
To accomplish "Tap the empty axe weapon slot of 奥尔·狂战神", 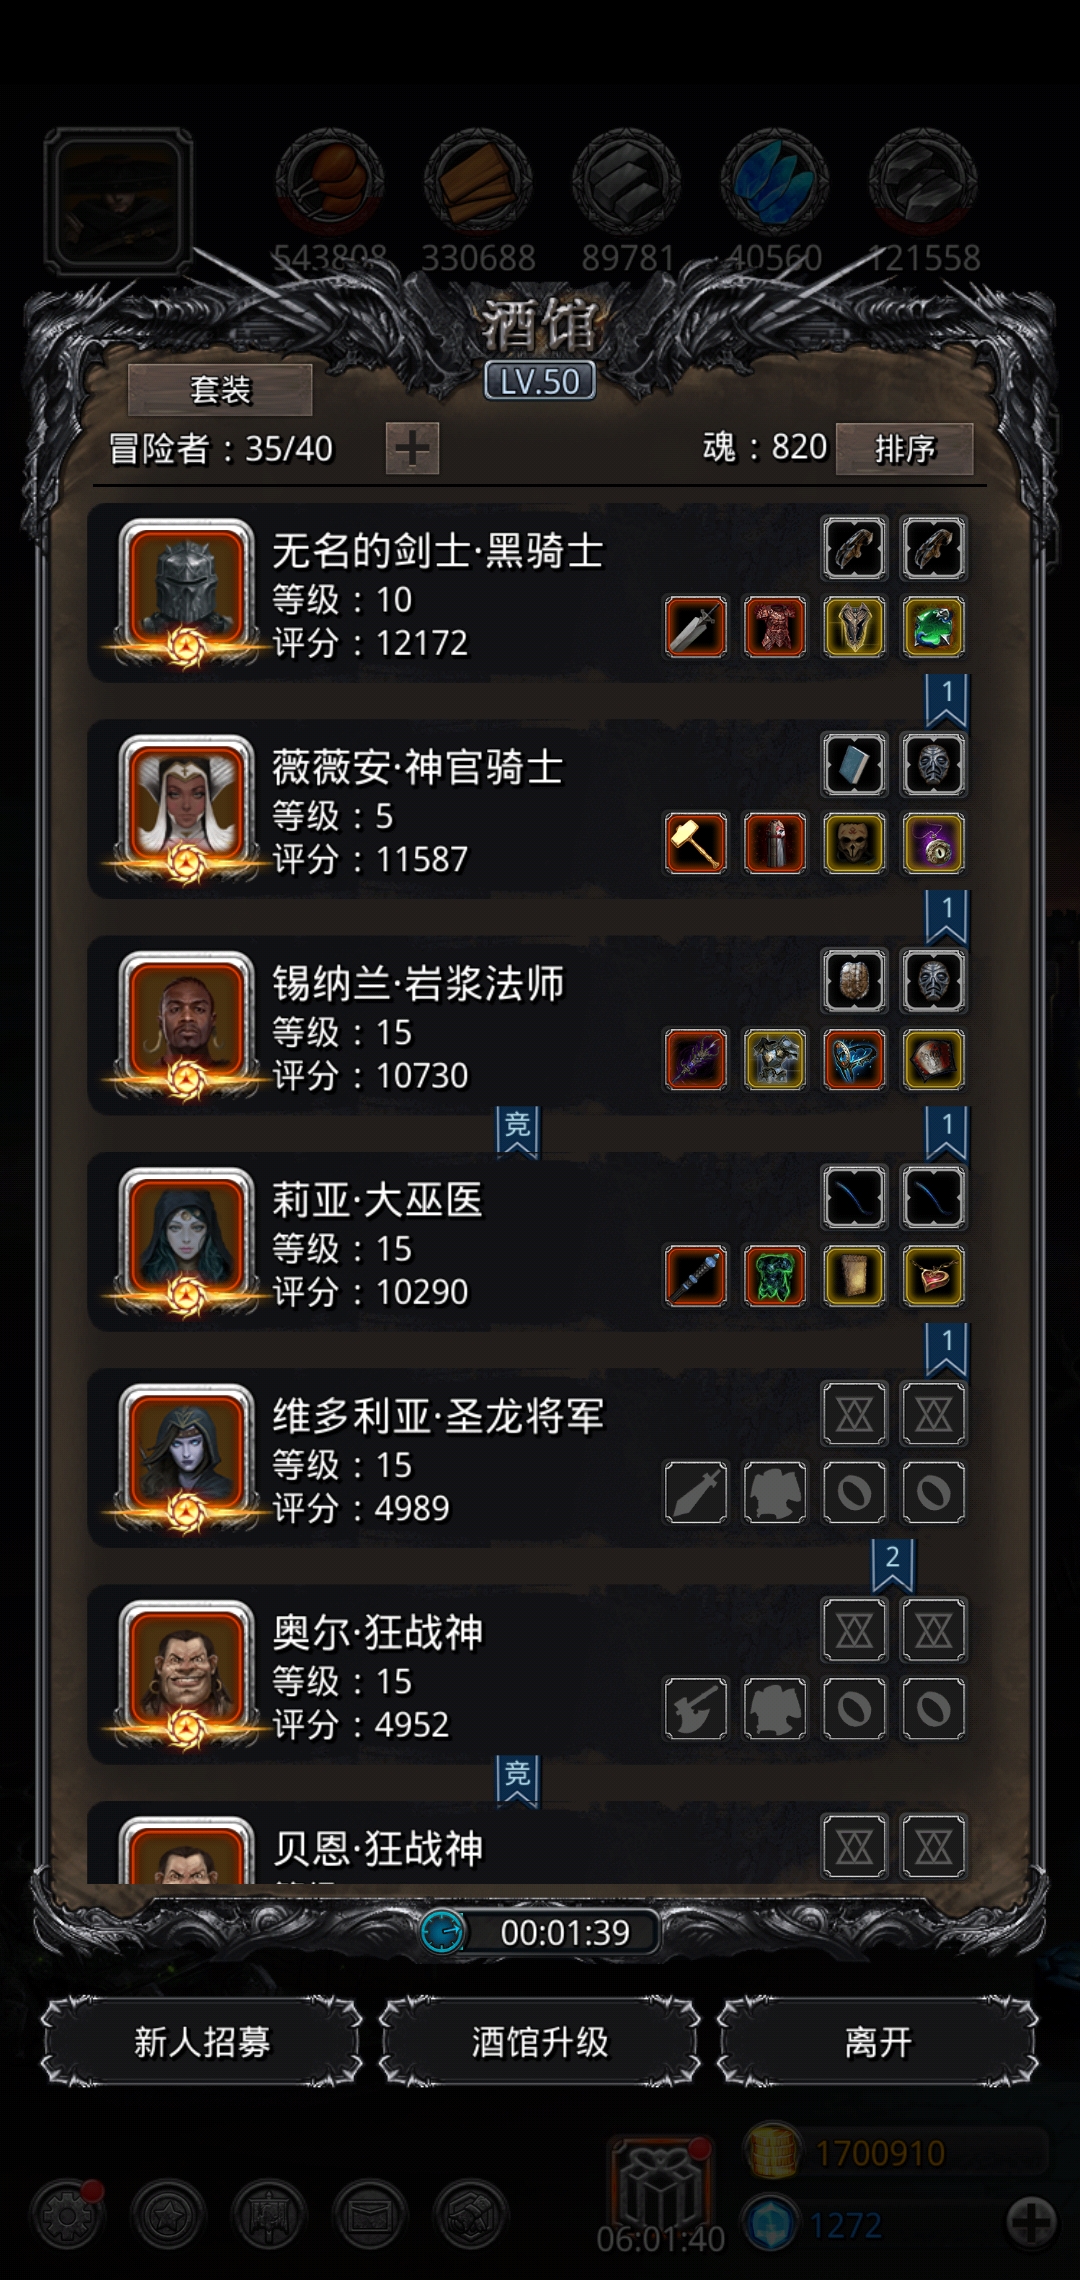I will point(696,1709).
